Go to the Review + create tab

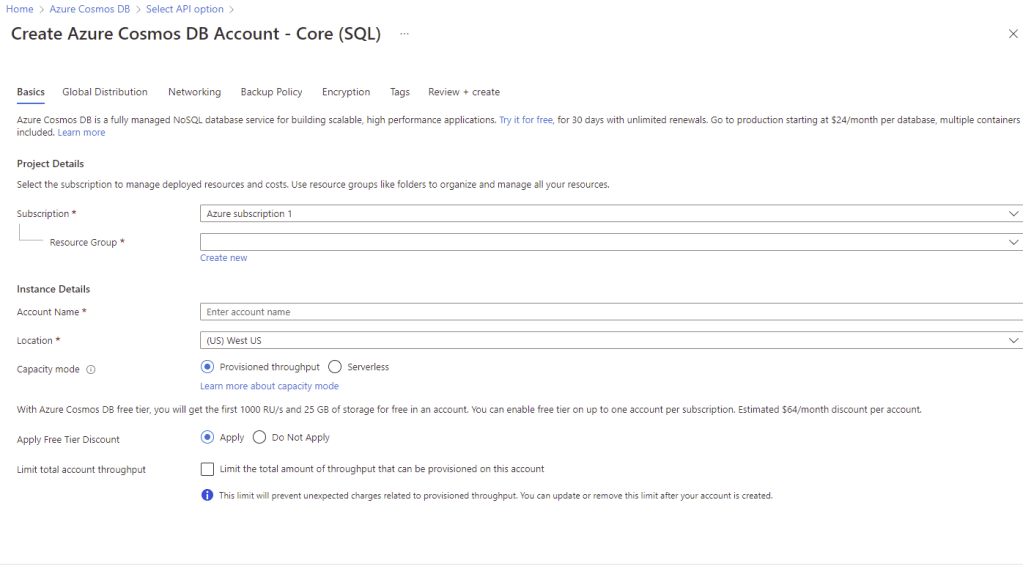tap(463, 92)
